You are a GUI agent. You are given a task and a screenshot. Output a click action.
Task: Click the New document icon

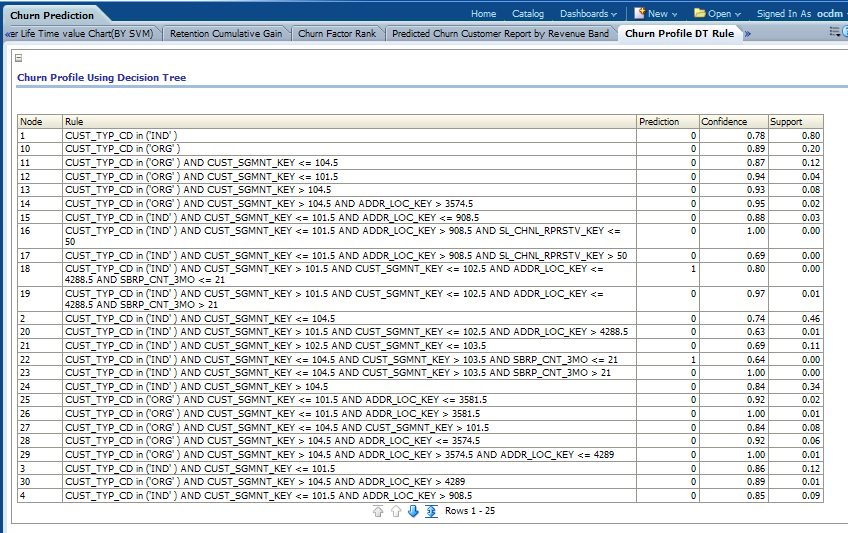click(640, 13)
